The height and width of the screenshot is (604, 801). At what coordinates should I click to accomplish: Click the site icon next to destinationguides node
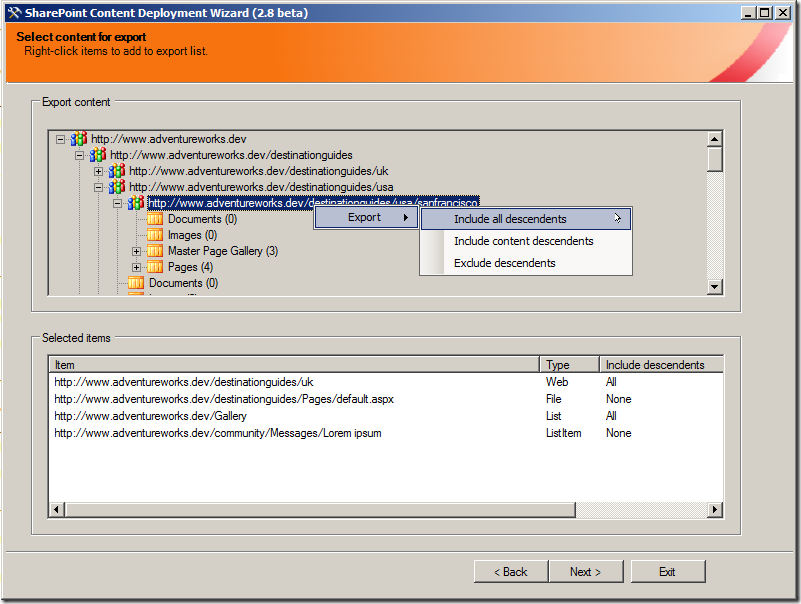(x=98, y=154)
